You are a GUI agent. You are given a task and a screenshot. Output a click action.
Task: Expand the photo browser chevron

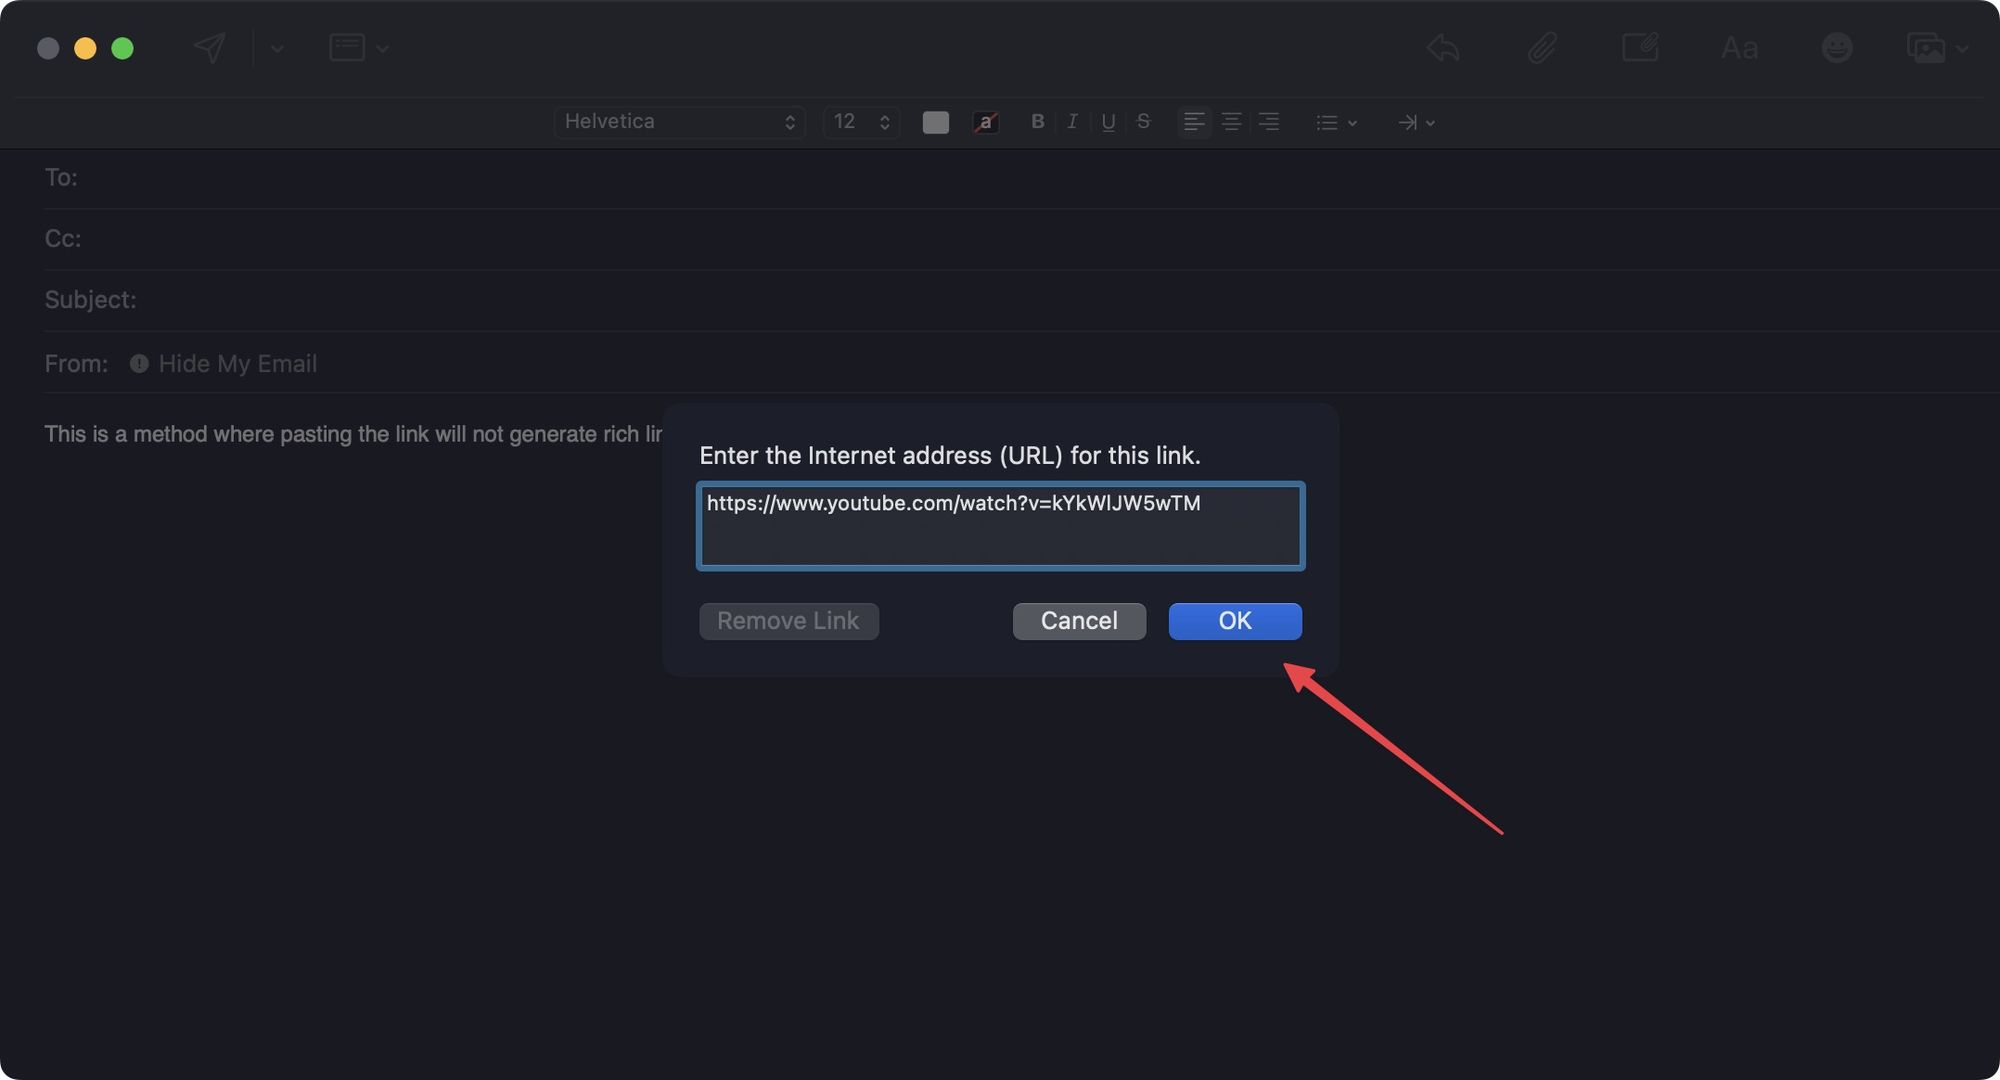pos(1962,48)
